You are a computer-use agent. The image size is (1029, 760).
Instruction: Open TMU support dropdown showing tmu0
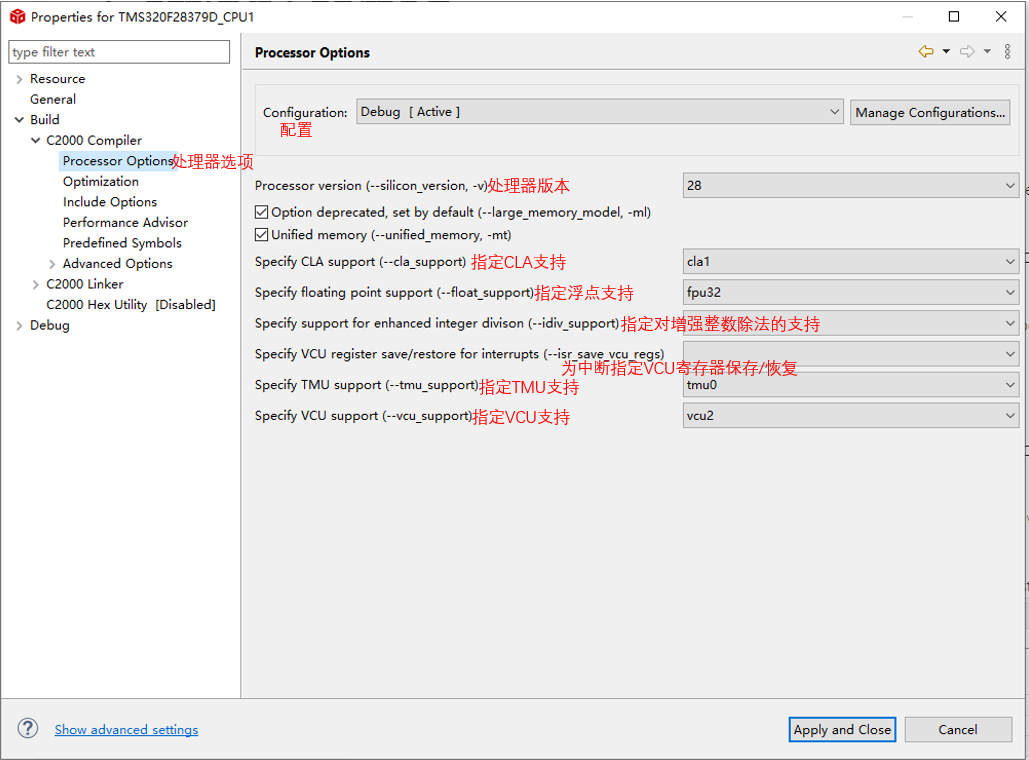pos(850,385)
